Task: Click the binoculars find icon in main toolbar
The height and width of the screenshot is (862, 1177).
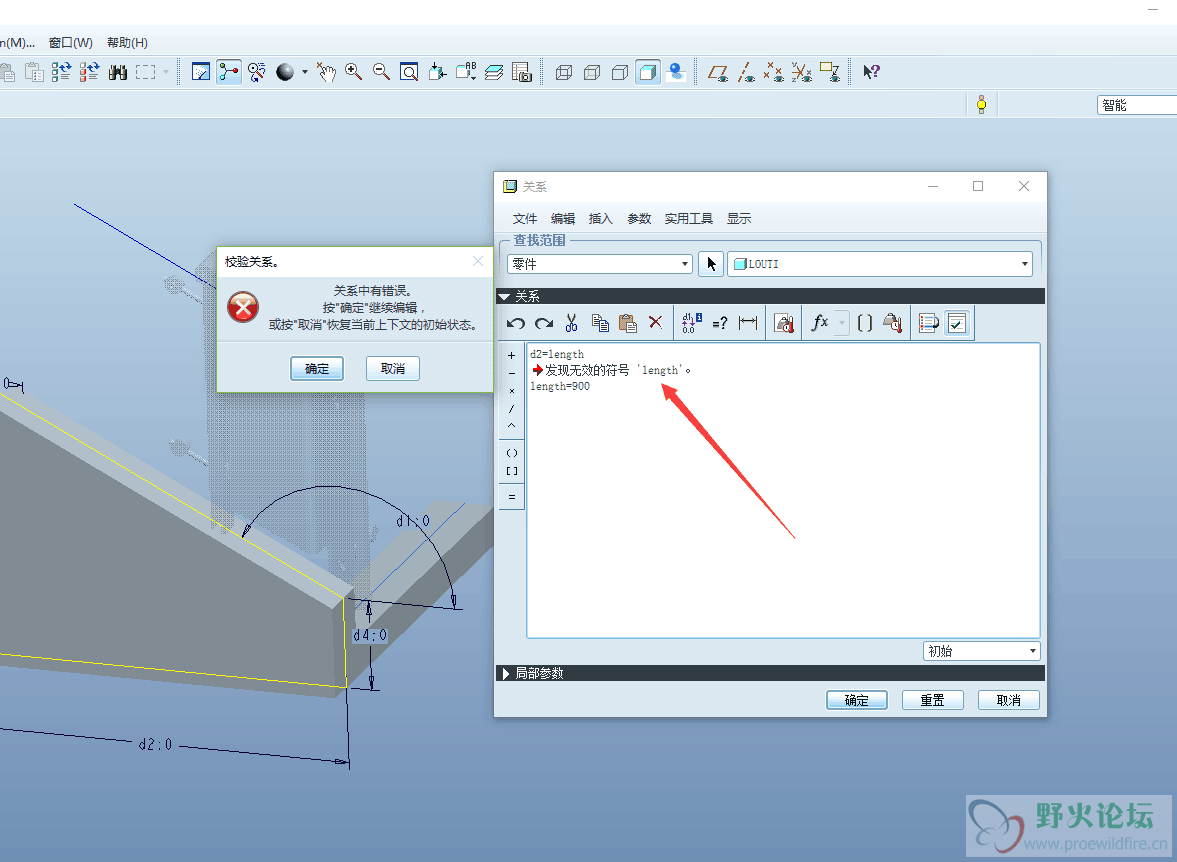Action: (117, 72)
